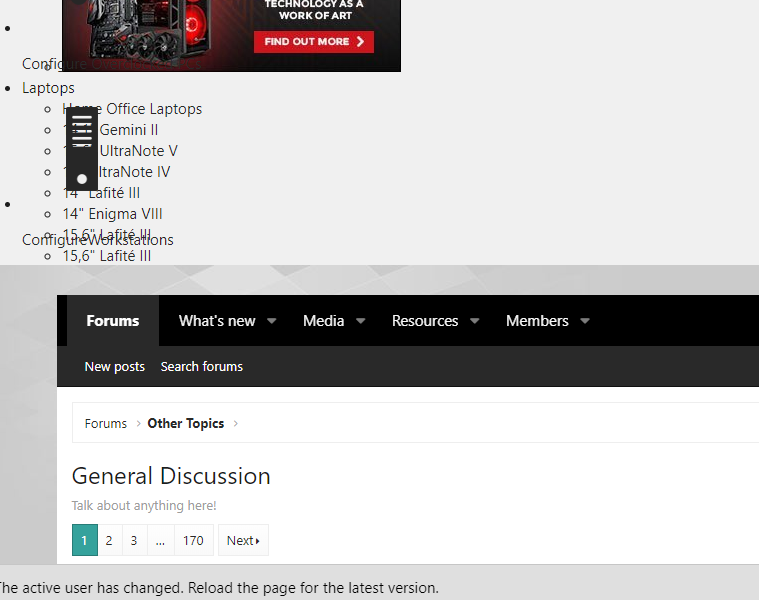759x600 pixels.
Task: Click the ROG gaming PC banner image
Action: click(231, 34)
